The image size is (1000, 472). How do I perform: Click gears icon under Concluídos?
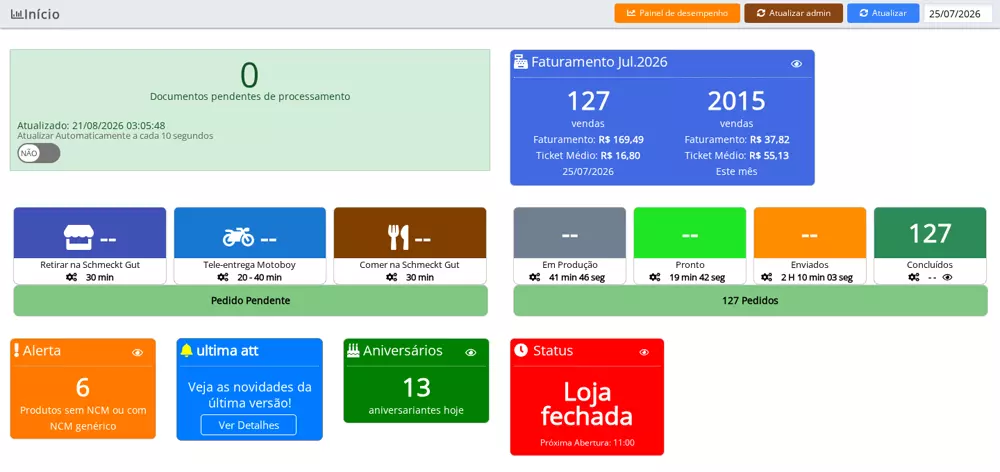point(914,277)
